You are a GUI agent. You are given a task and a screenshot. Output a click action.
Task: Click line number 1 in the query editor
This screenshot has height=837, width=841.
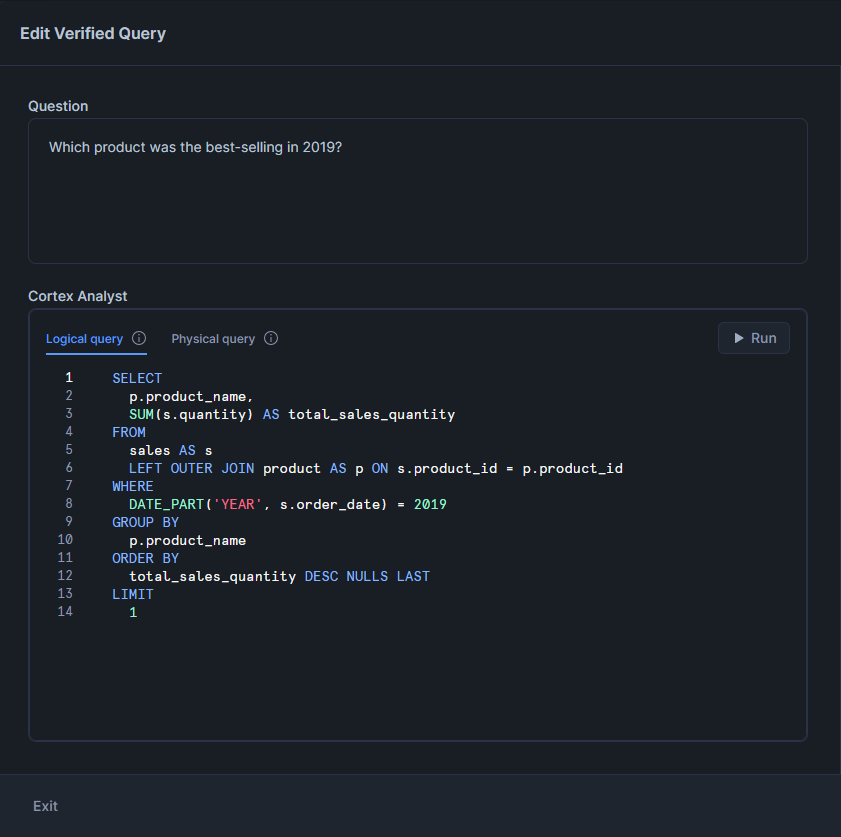point(68,378)
